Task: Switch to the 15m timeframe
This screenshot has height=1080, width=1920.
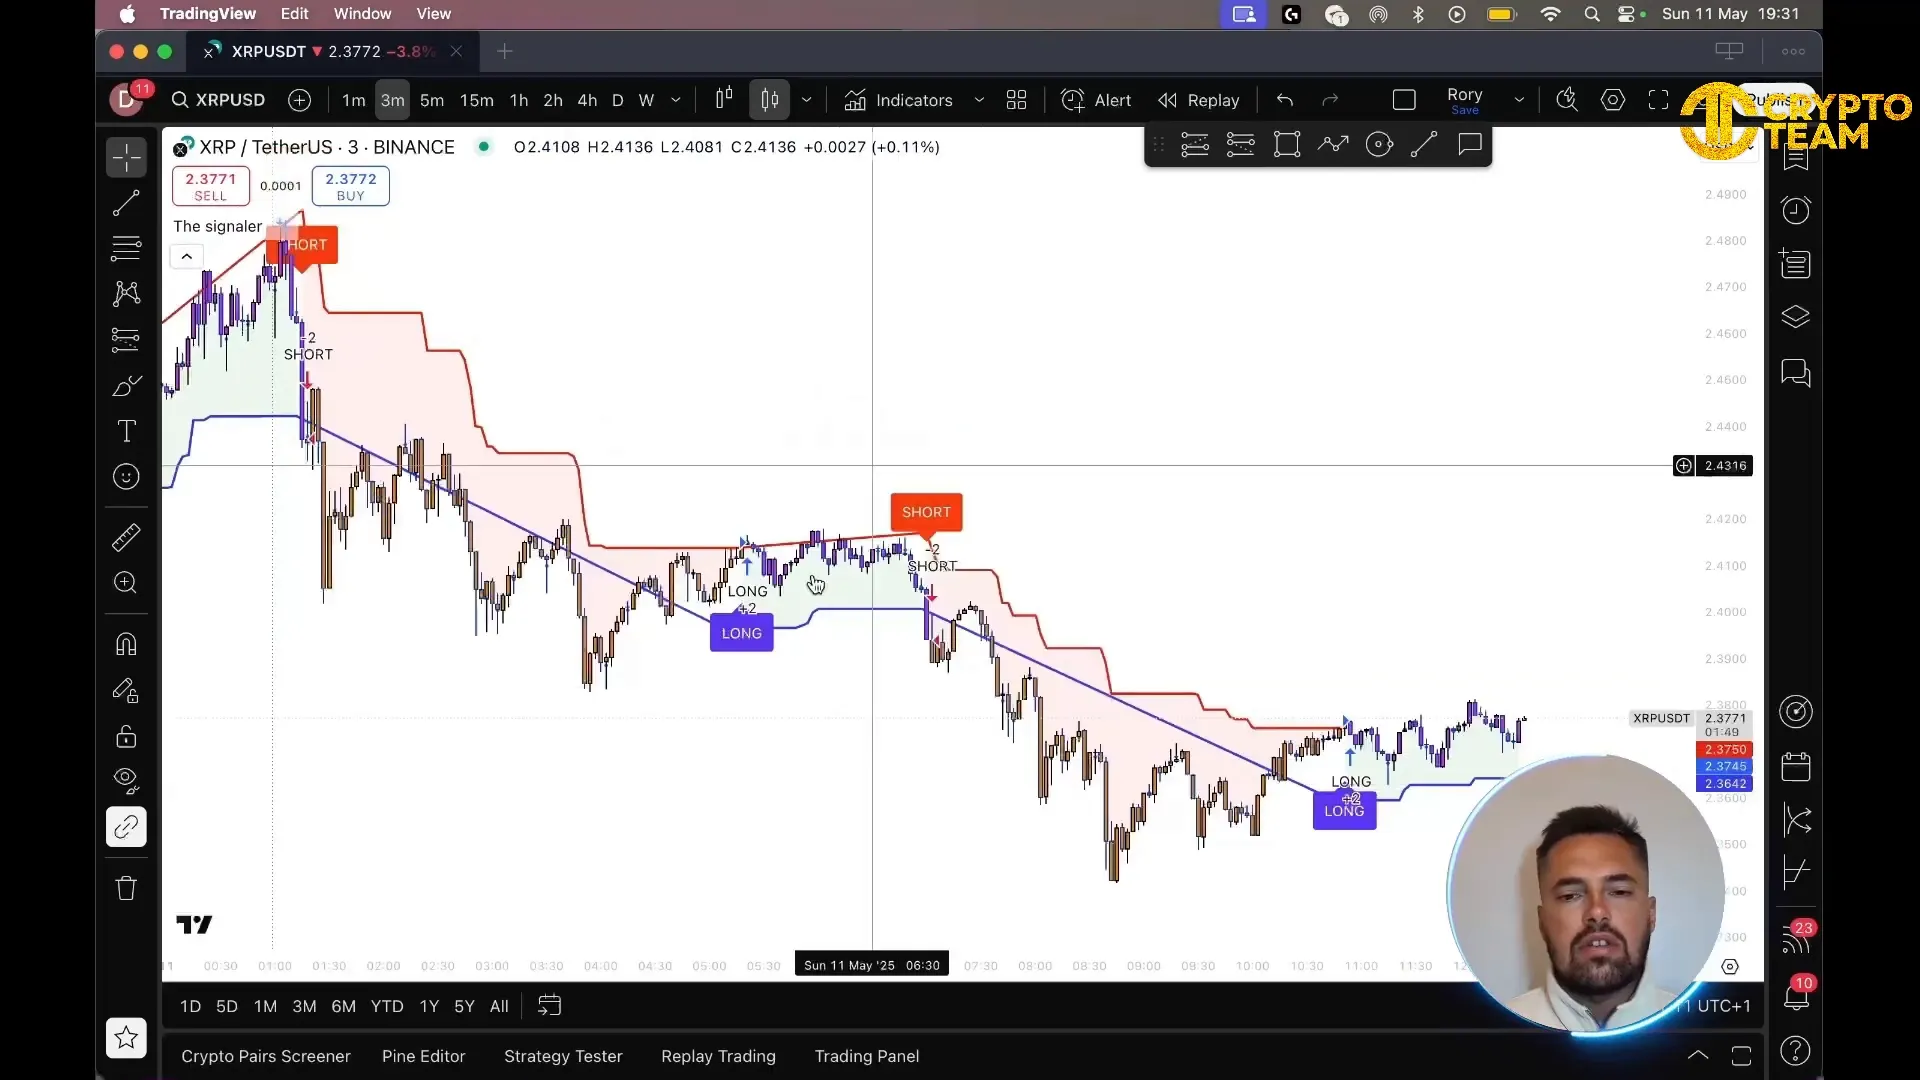Action: pyautogui.click(x=477, y=100)
